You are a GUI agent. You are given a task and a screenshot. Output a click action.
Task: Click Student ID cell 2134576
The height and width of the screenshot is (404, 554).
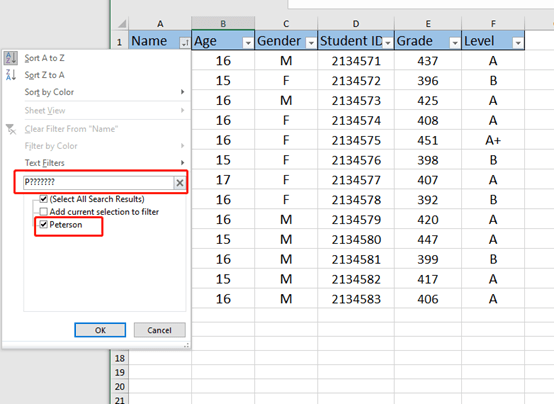[356, 160]
